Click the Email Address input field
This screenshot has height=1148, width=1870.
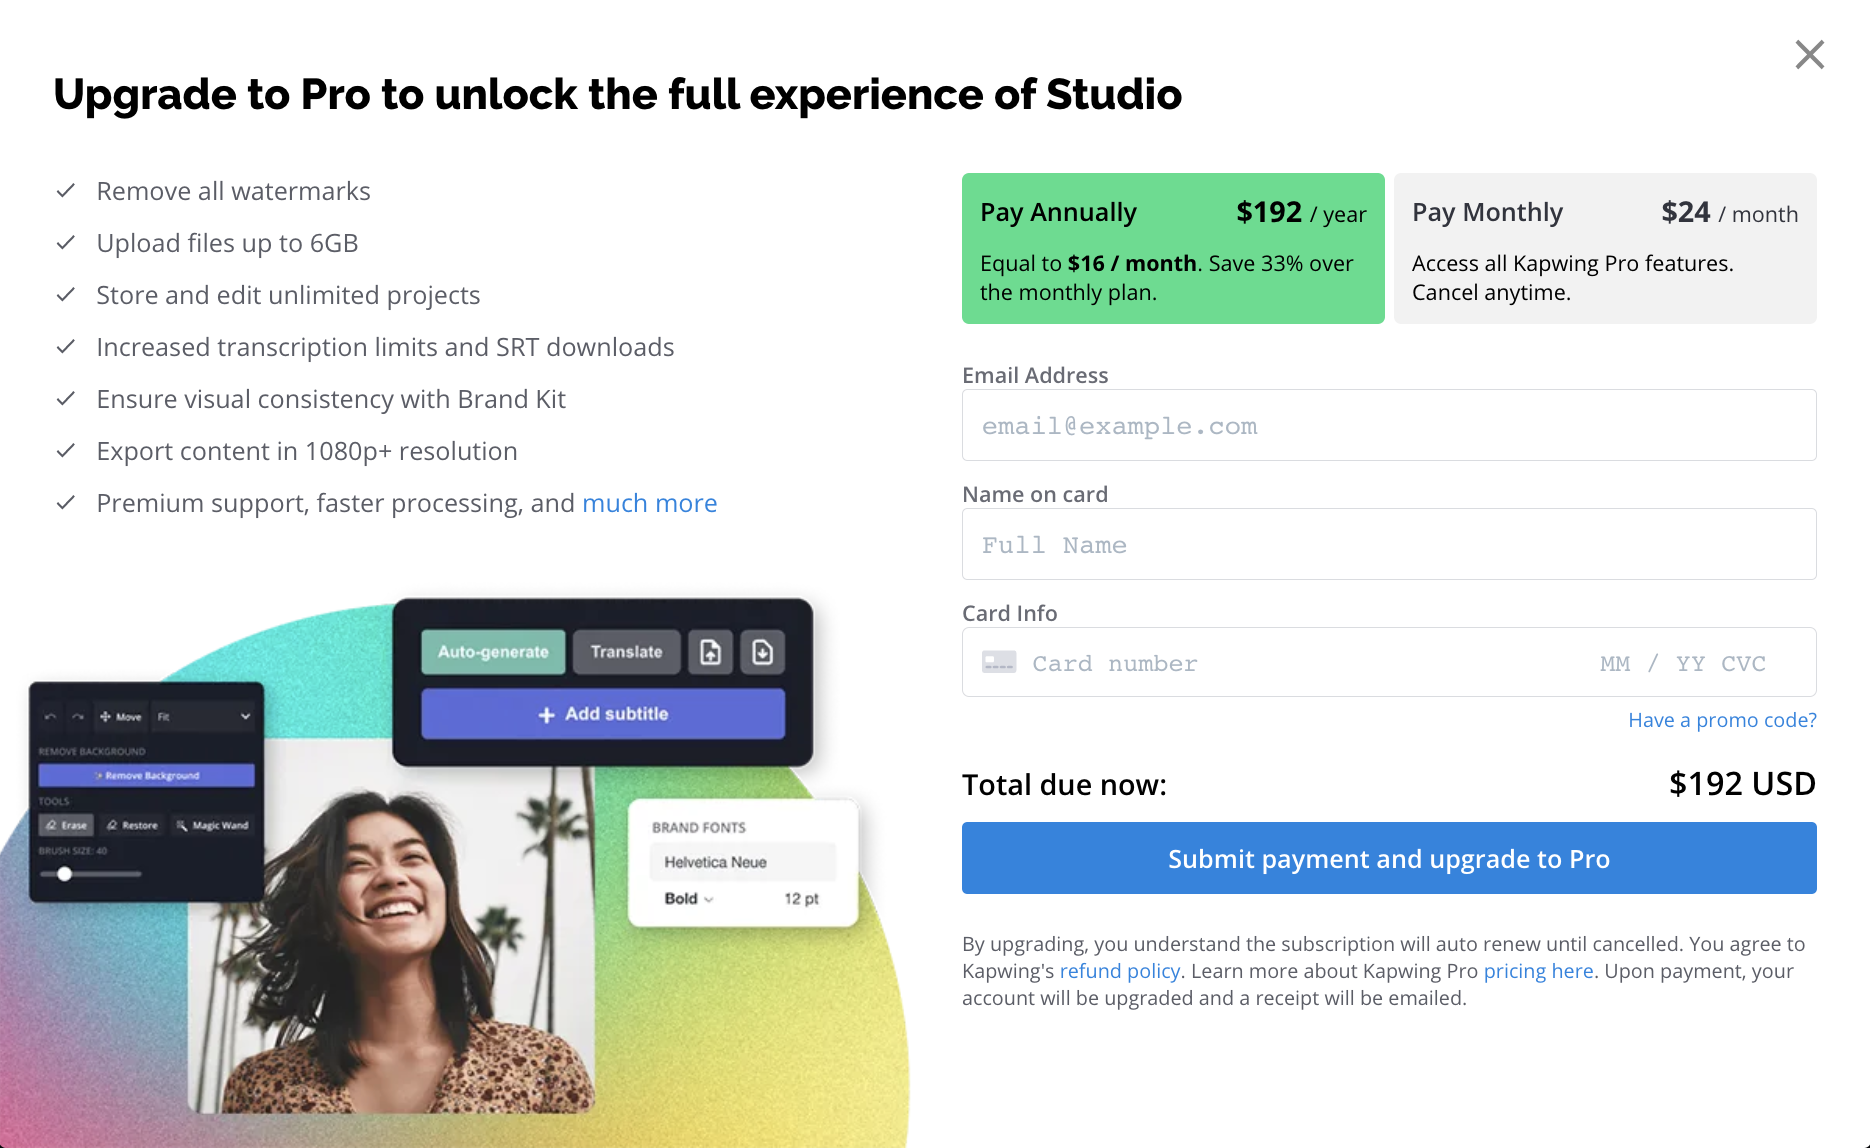tap(1388, 426)
